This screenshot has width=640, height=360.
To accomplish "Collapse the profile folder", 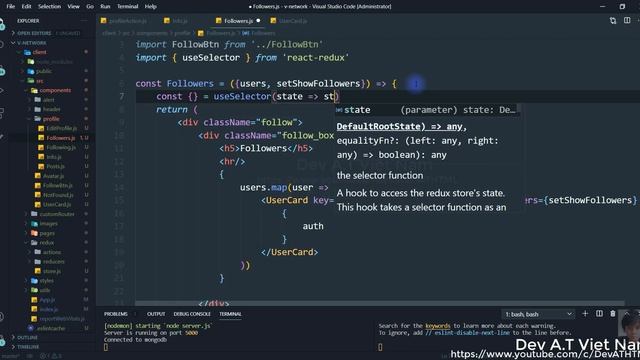I will (51, 119).
